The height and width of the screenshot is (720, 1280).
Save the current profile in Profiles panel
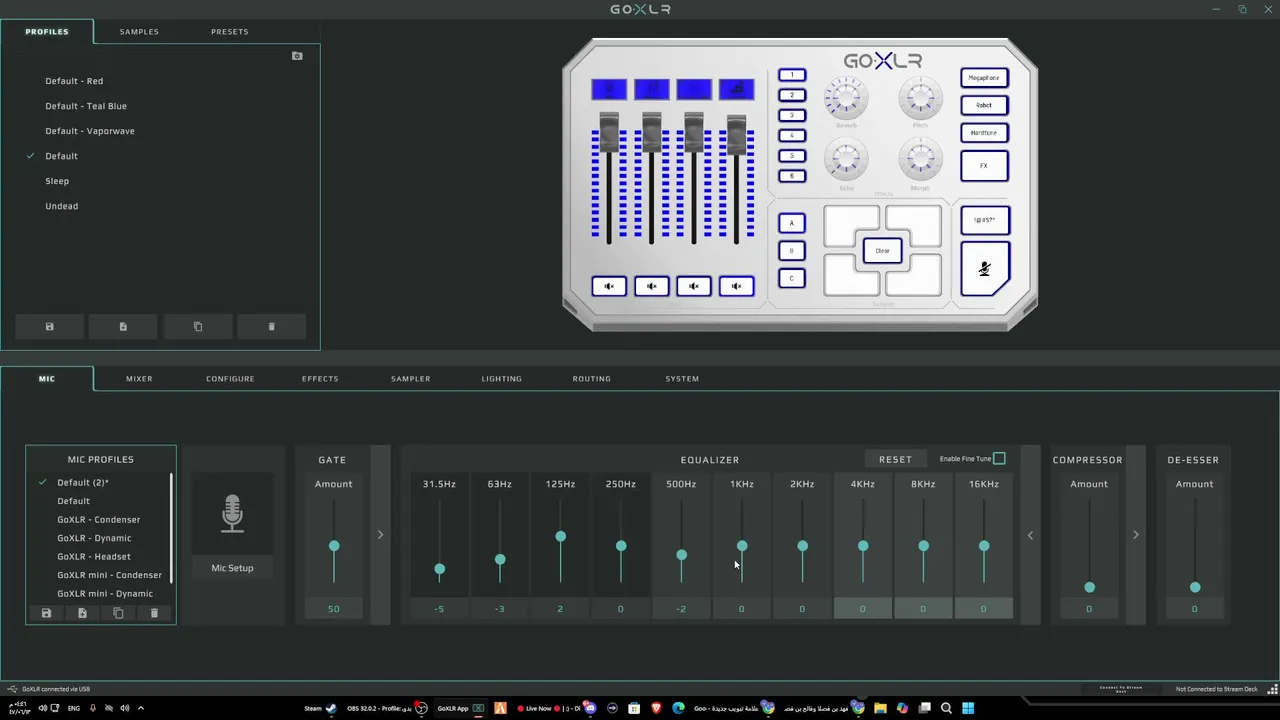tap(50, 327)
